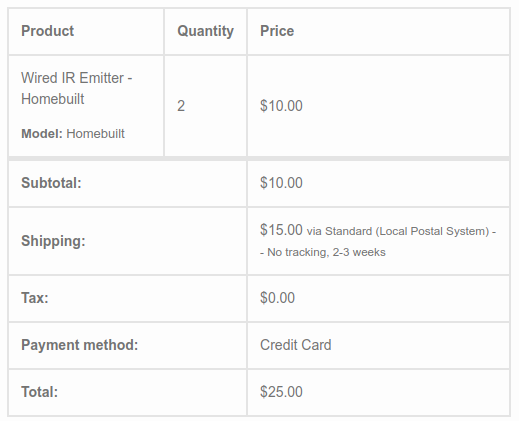Click the quantity value 2
This screenshot has width=519, height=421.
pyautogui.click(x=181, y=106)
